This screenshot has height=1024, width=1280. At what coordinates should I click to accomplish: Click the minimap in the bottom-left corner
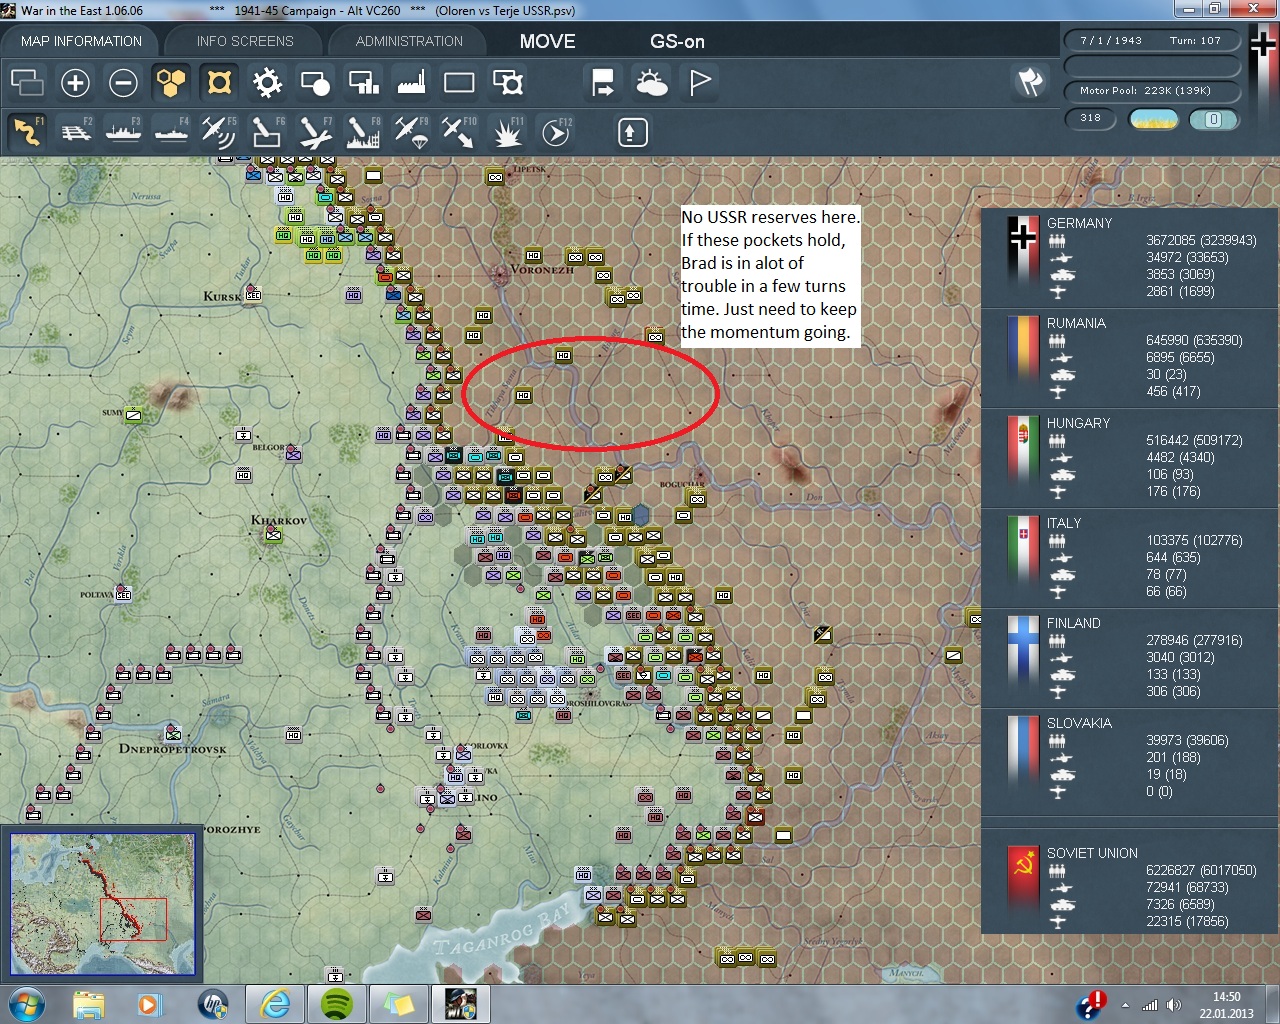pyautogui.click(x=102, y=904)
